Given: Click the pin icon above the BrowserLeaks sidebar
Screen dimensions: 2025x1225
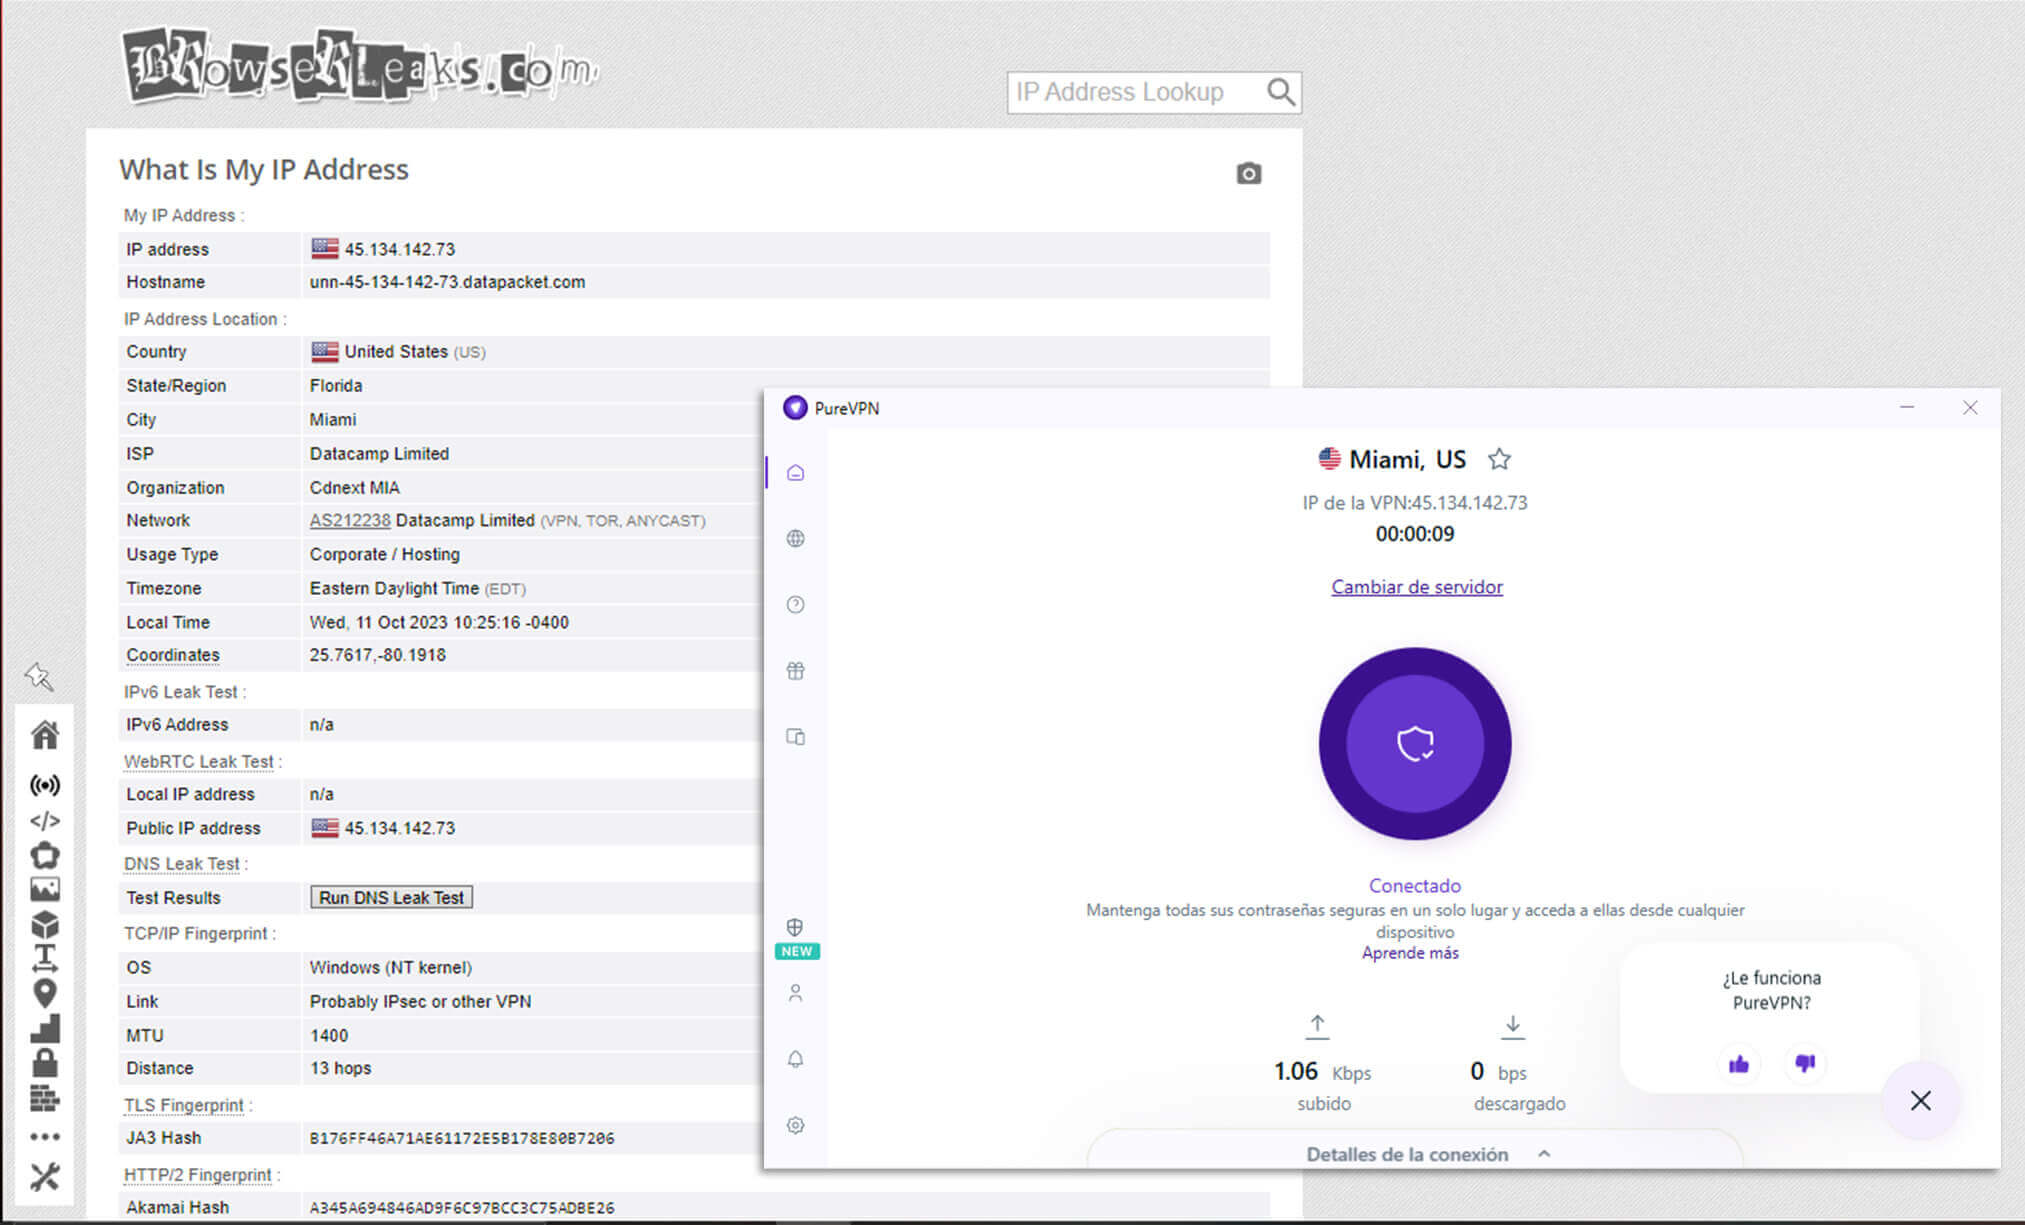Looking at the screenshot, I should (39, 677).
